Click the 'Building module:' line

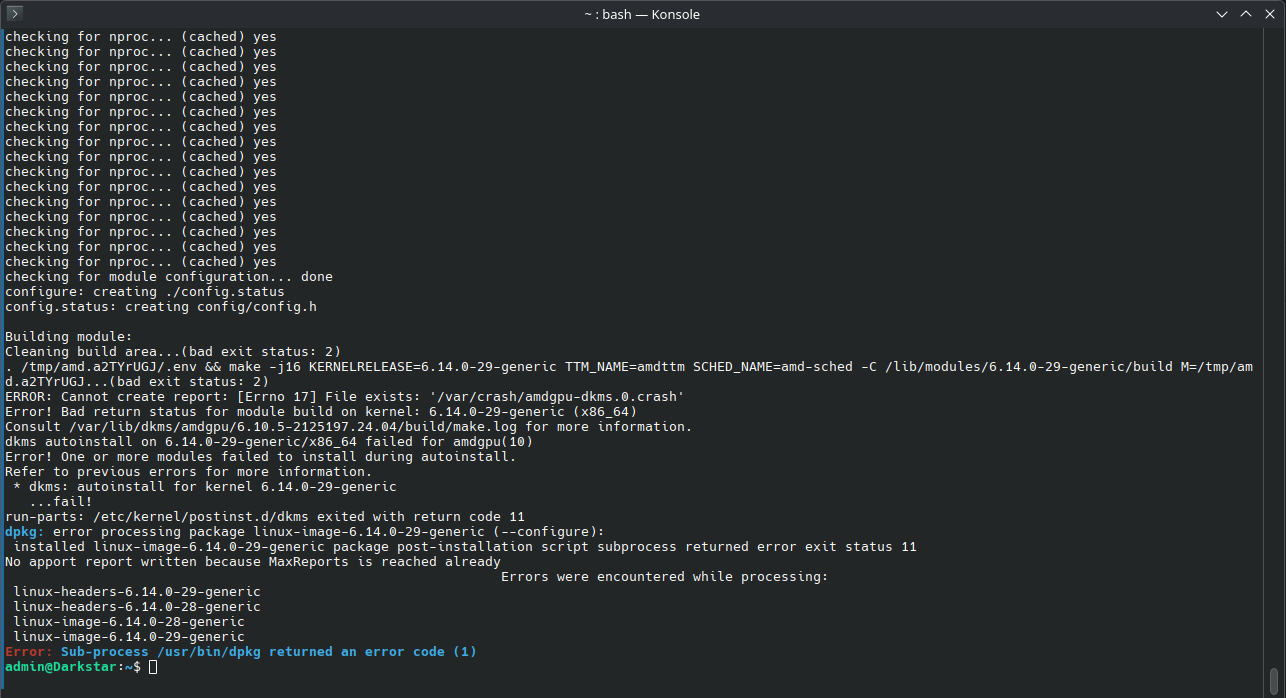(69, 337)
